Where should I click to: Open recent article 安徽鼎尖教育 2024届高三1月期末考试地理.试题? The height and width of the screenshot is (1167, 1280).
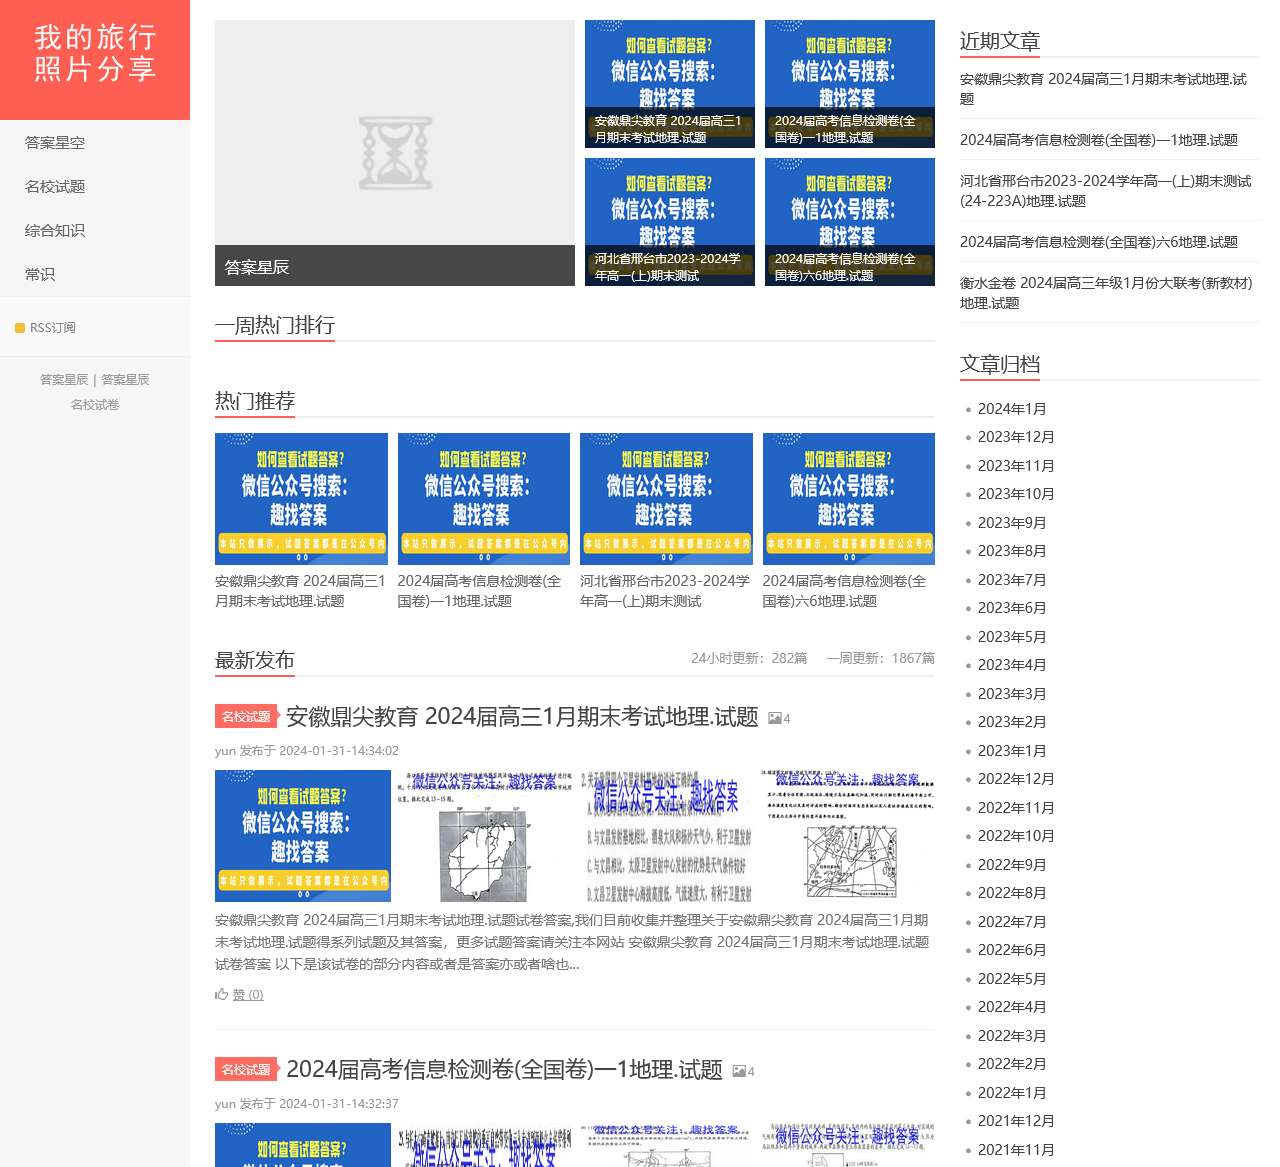[1104, 89]
